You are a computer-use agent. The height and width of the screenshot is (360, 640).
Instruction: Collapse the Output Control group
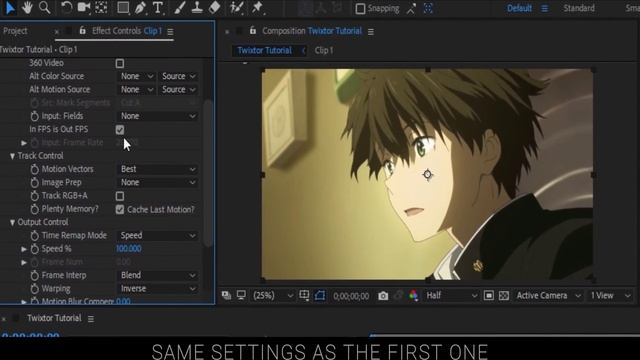12,222
